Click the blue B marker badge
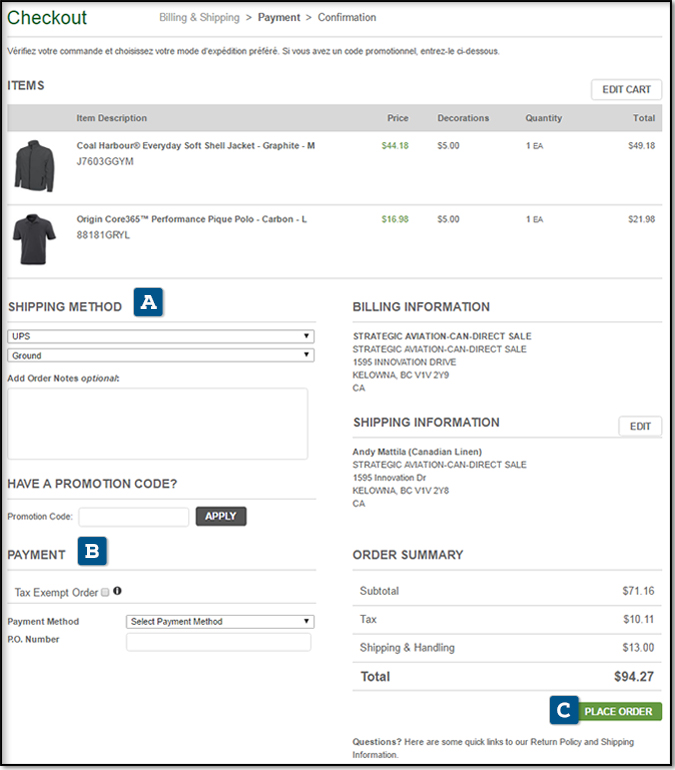The height and width of the screenshot is (770, 675). pos(93,551)
